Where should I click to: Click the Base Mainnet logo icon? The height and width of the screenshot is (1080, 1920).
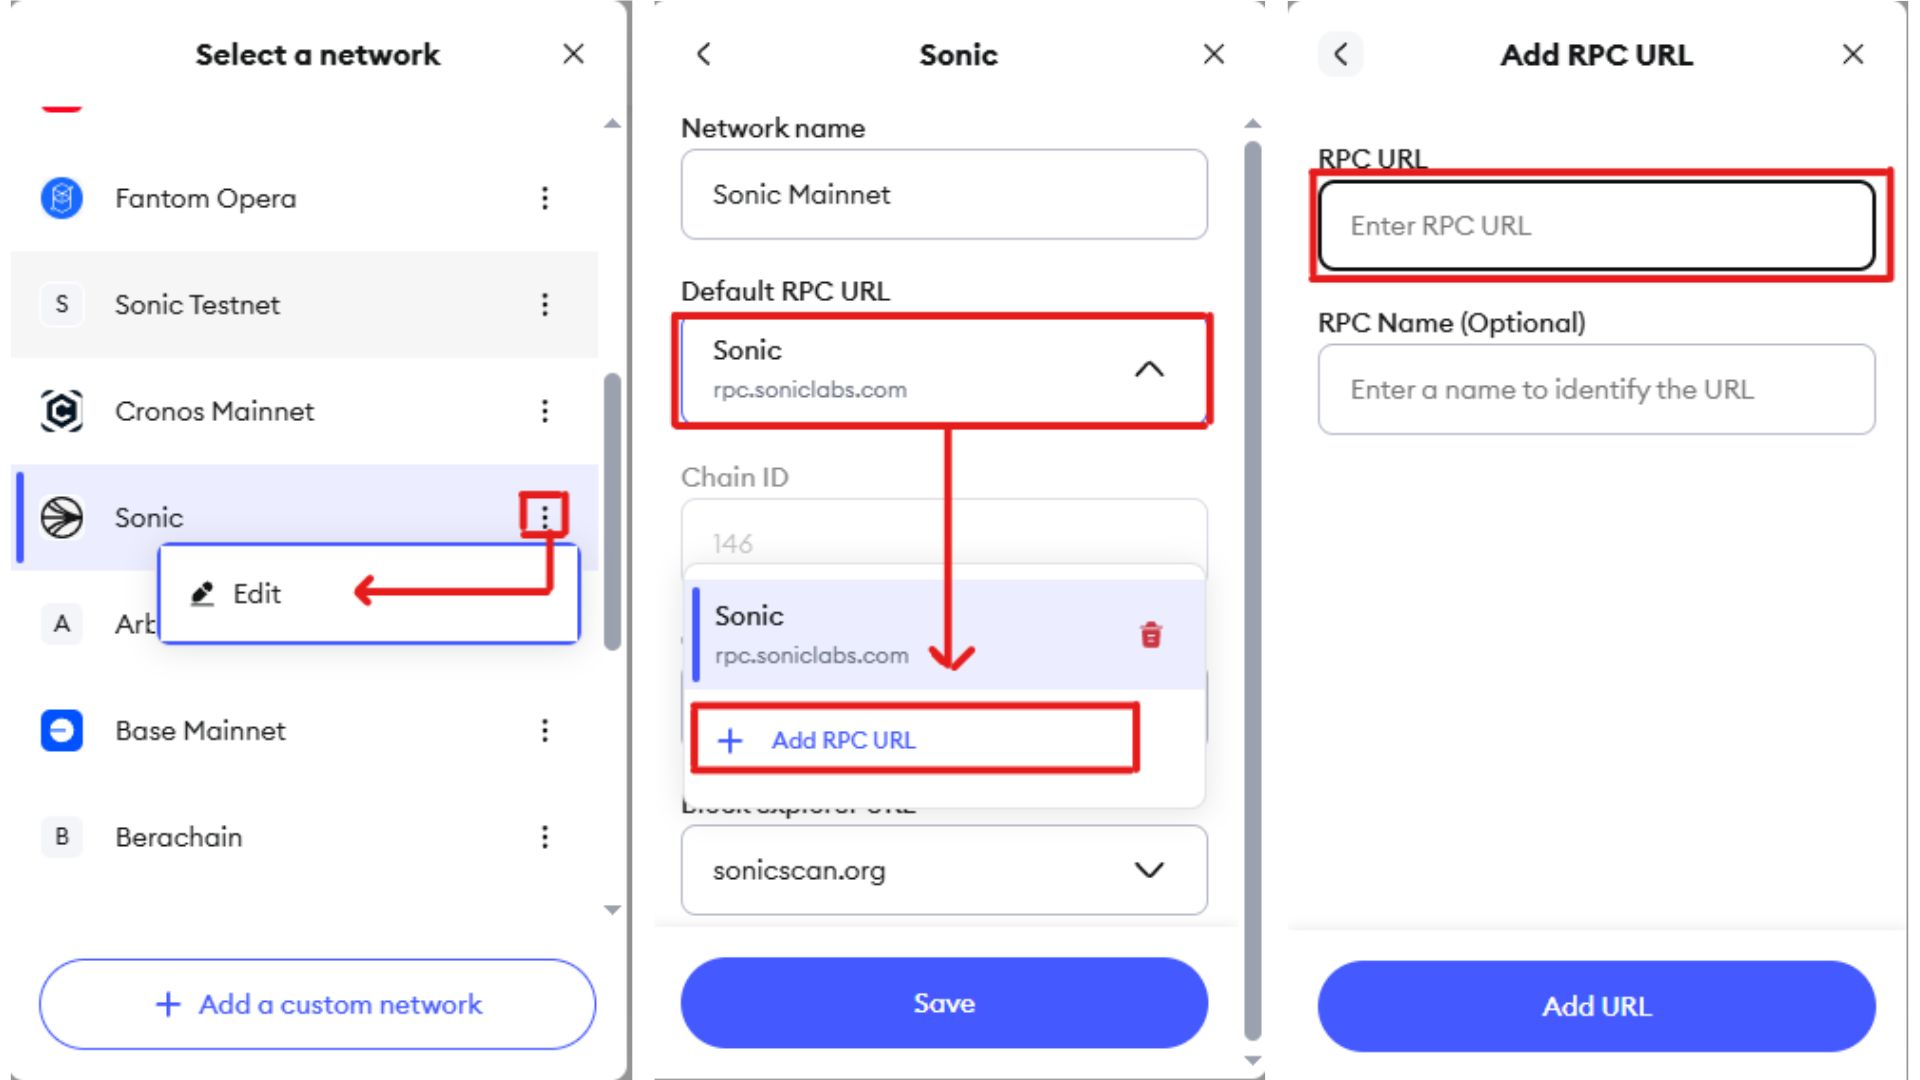pyautogui.click(x=61, y=731)
